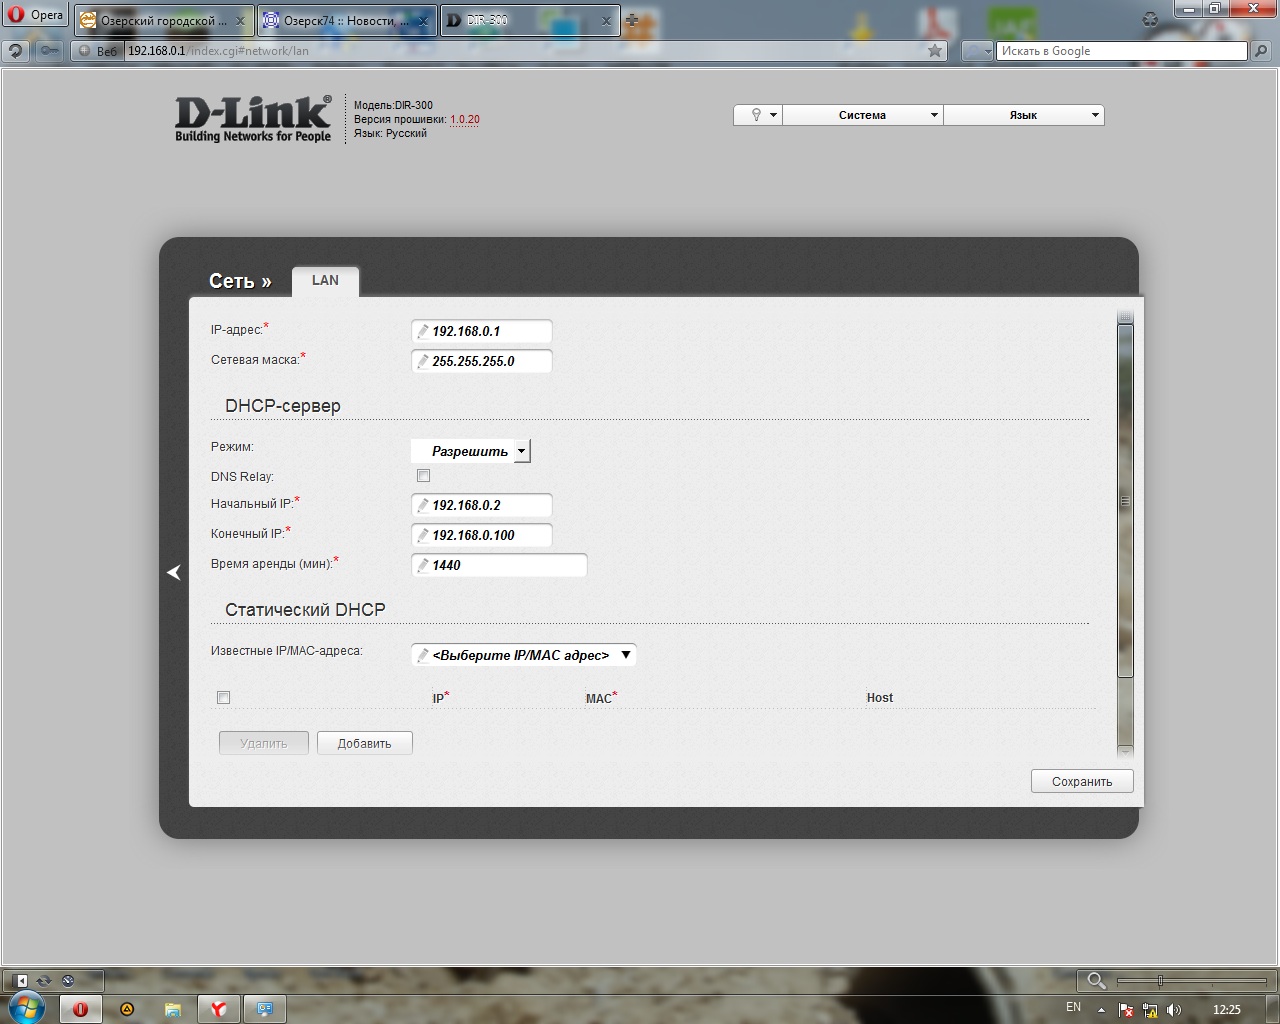
Task: Open the Выберите IP/MAC адрес dropdown
Action: [524, 655]
